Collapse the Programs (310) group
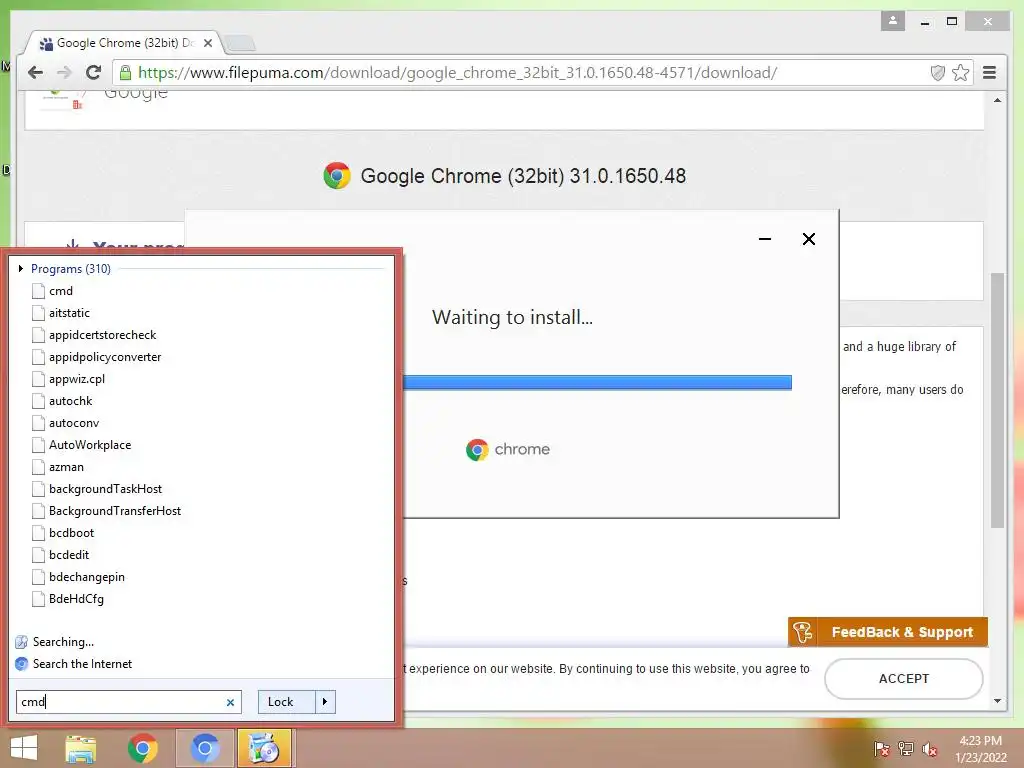Viewport: 1024px width, 768px height. coord(21,268)
